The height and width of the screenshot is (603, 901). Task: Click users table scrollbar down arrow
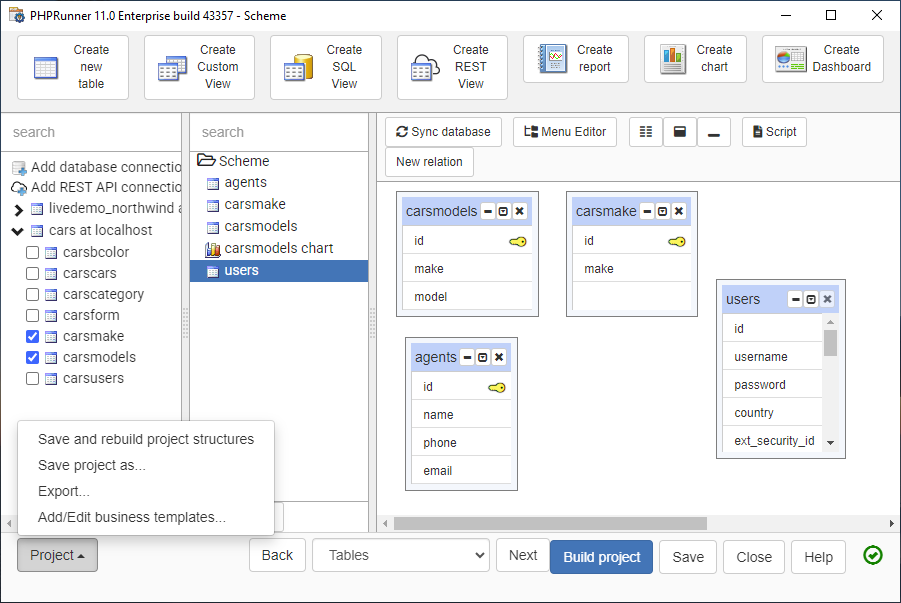(830, 442)
